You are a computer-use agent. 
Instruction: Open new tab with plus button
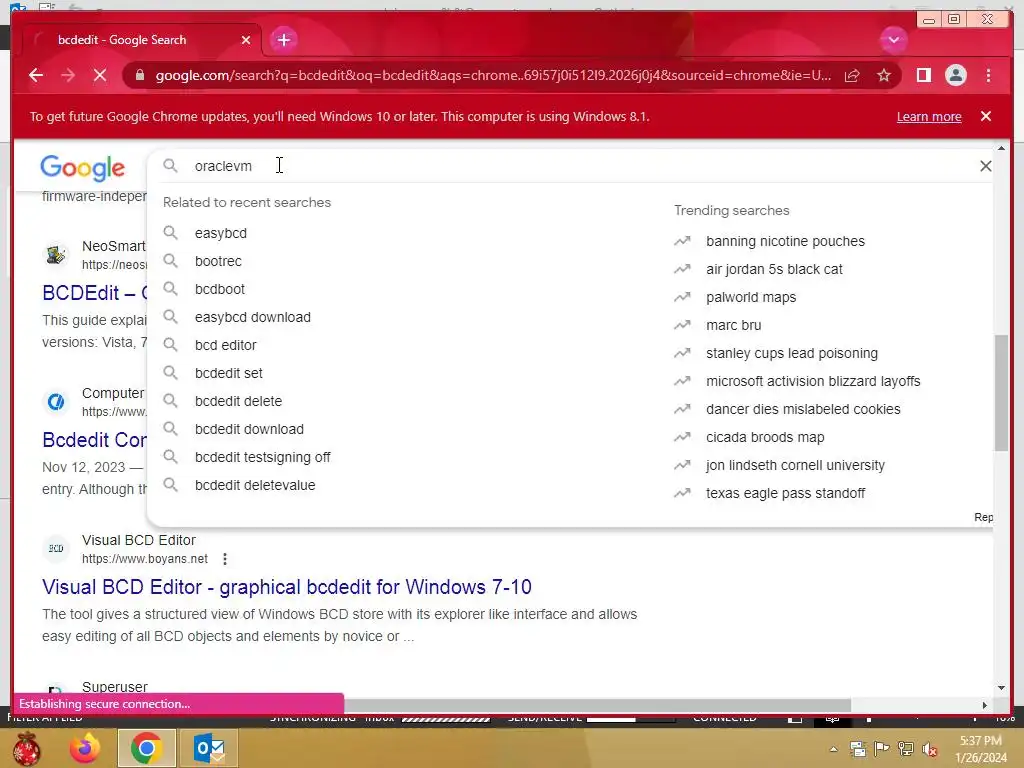point(283,40)
